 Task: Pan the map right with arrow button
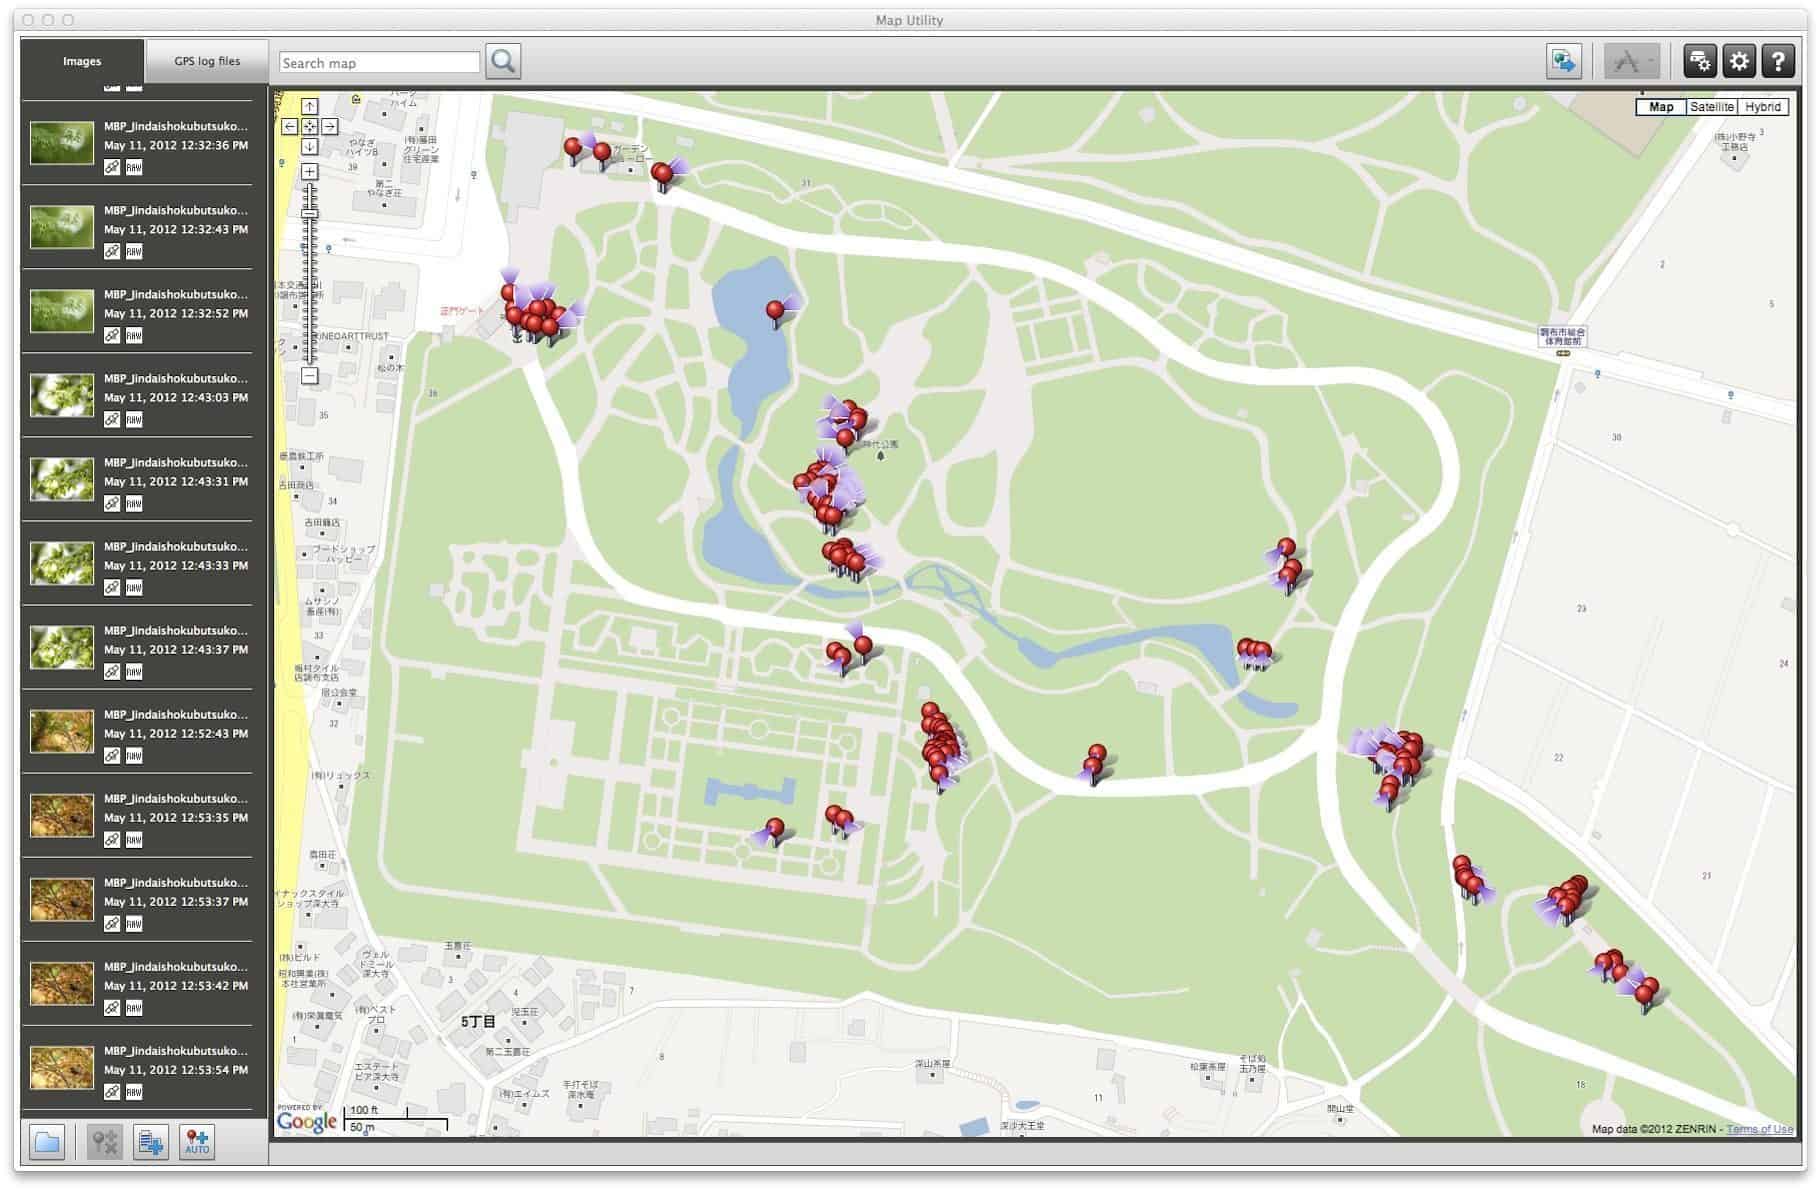click(330, 127)
